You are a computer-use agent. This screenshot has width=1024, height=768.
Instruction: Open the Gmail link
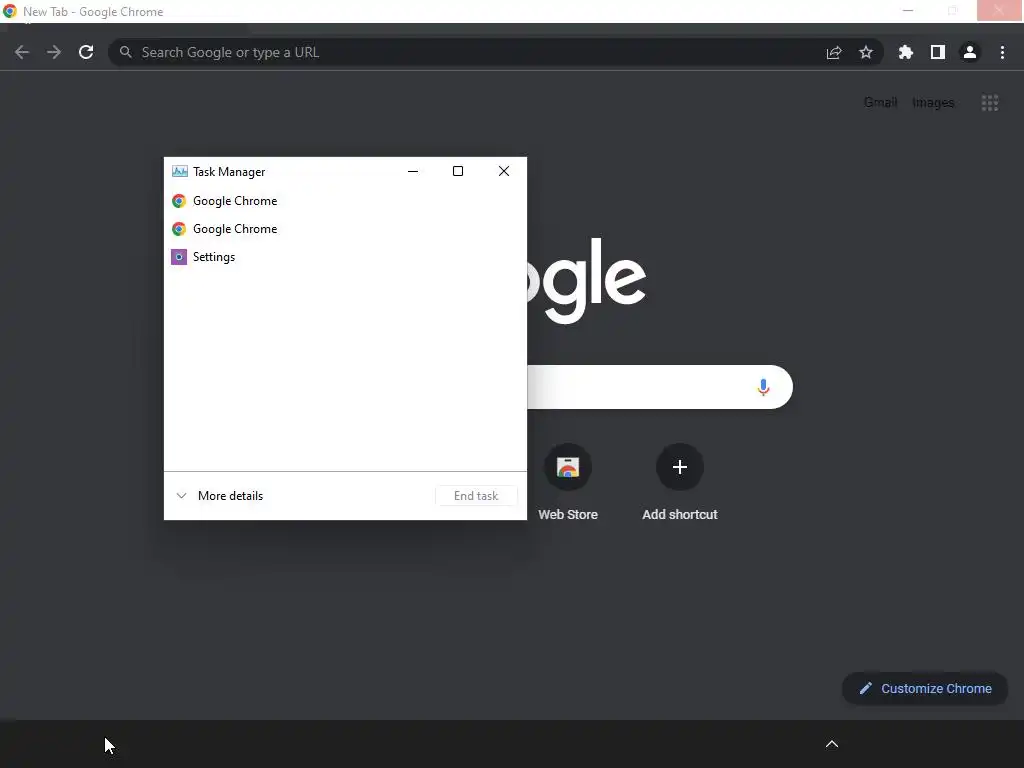880,103
